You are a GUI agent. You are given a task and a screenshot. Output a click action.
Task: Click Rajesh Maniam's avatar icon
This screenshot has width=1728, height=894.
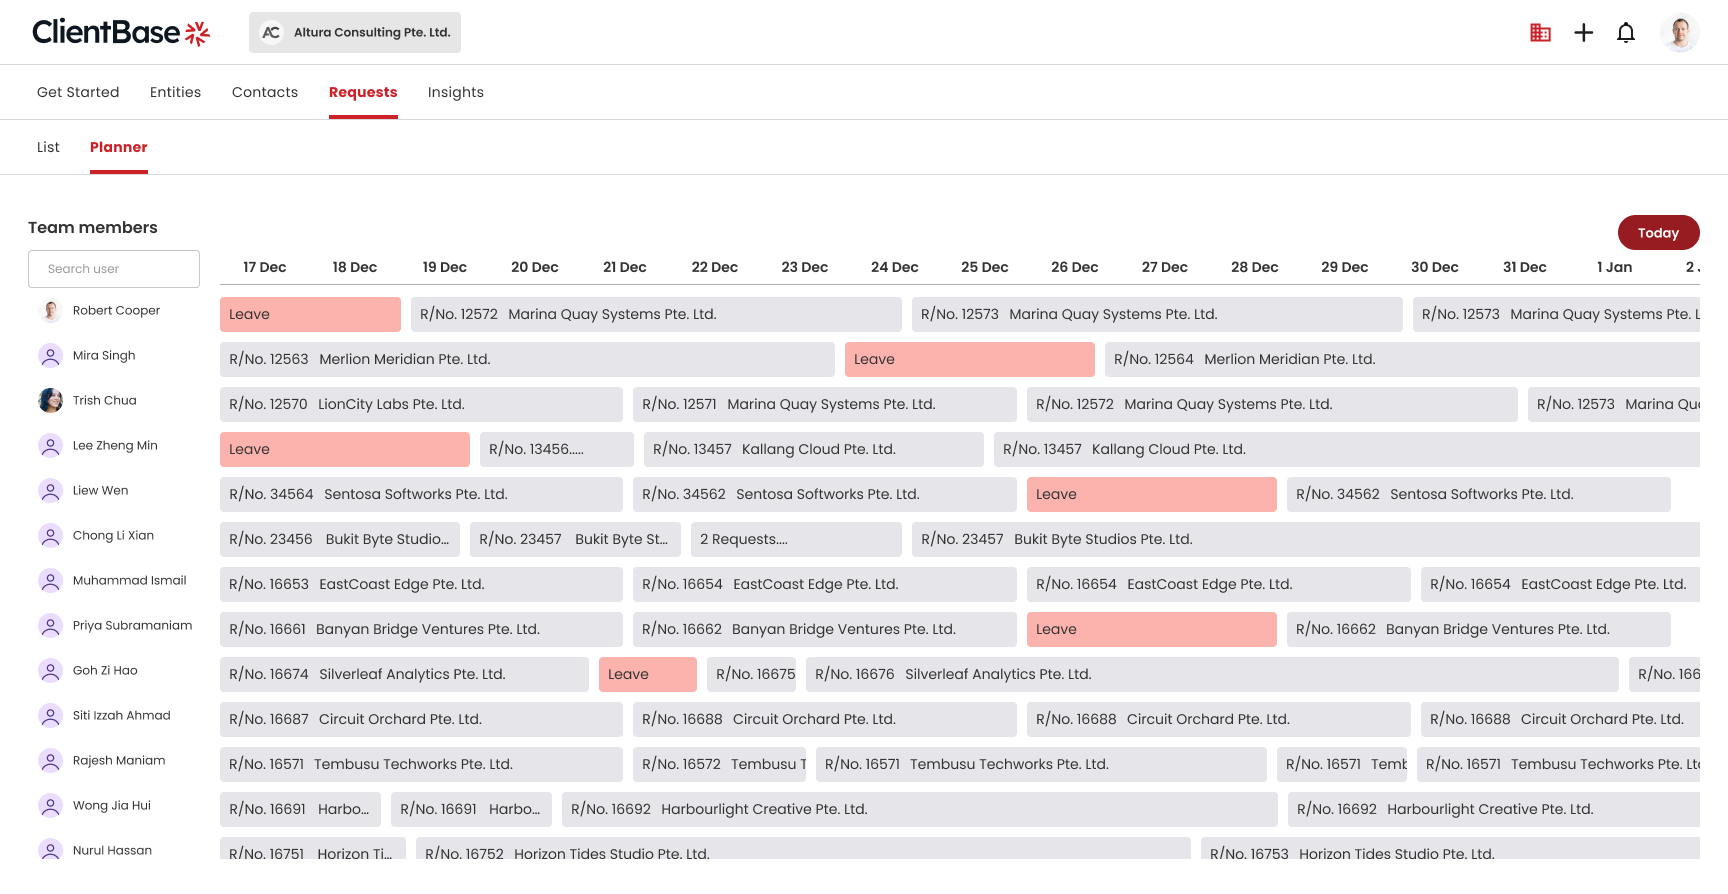(x=50, y=761)
